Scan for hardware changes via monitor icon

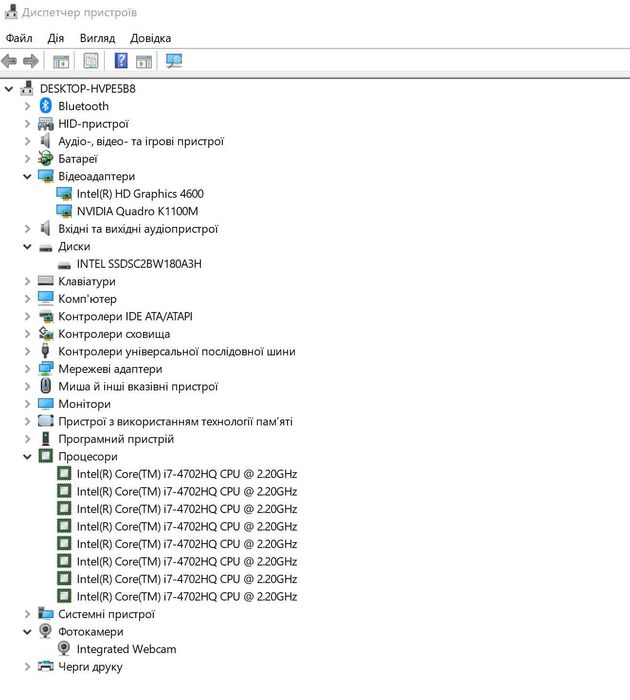174,61
